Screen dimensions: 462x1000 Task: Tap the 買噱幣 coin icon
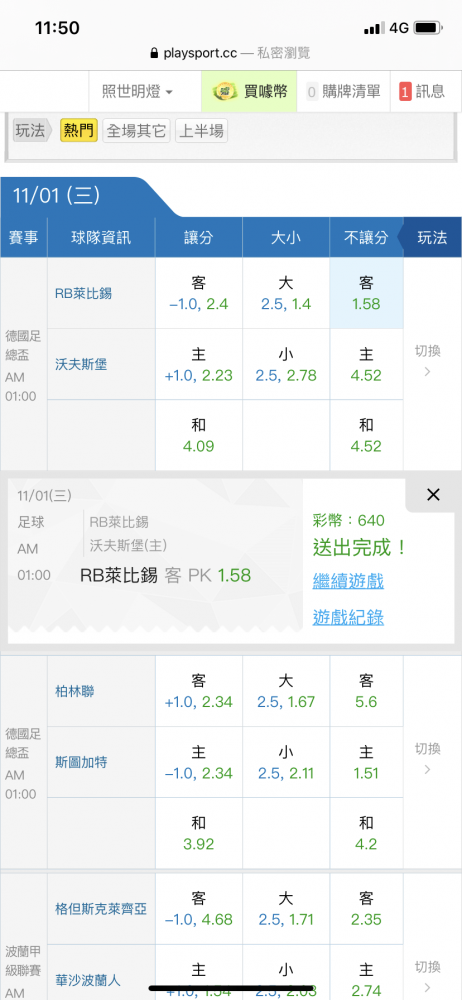[221, 91]
